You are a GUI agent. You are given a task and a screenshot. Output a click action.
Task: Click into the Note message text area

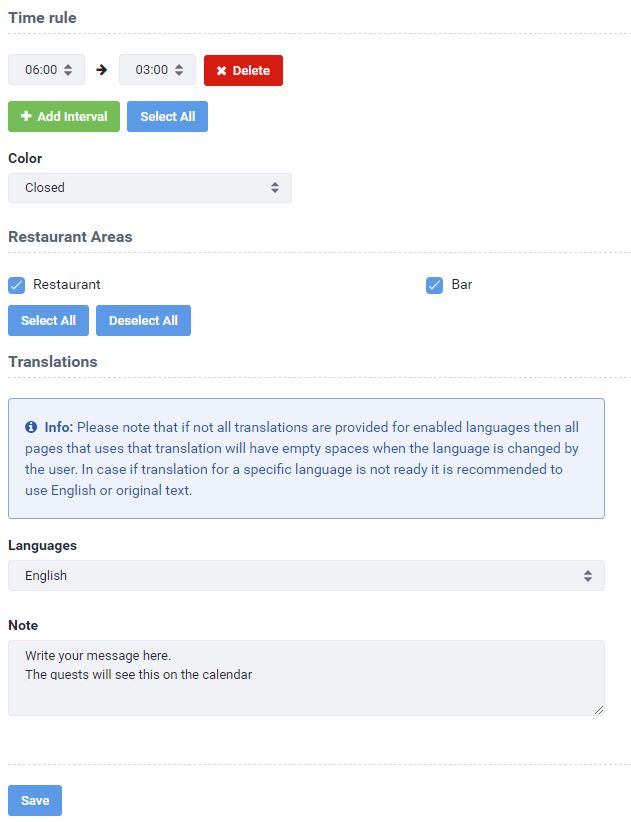306,678
